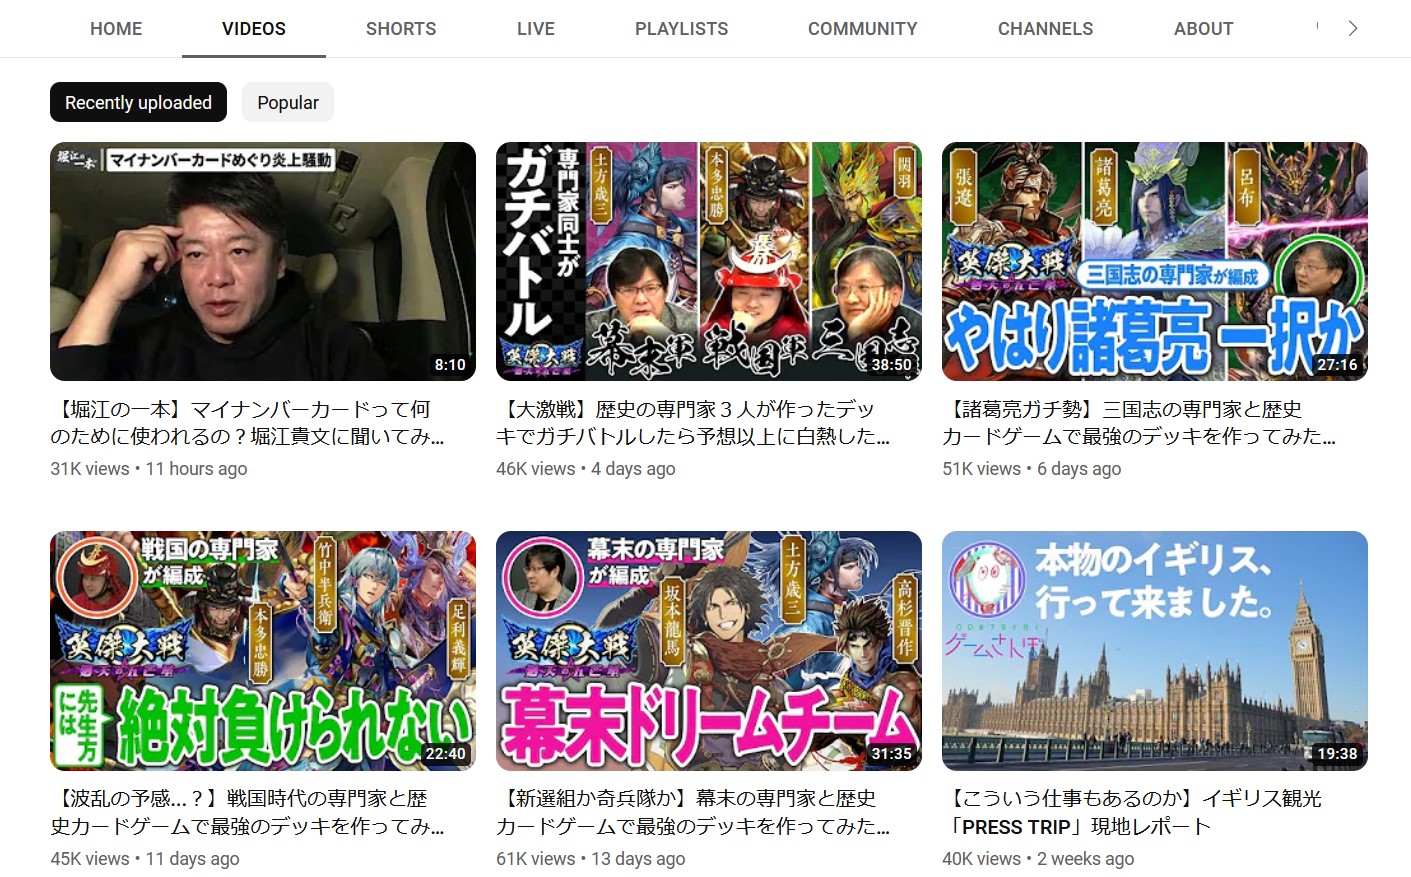View the ABOUT tab
This screenshot has width=1411, height=877.
click(1204, 29)
